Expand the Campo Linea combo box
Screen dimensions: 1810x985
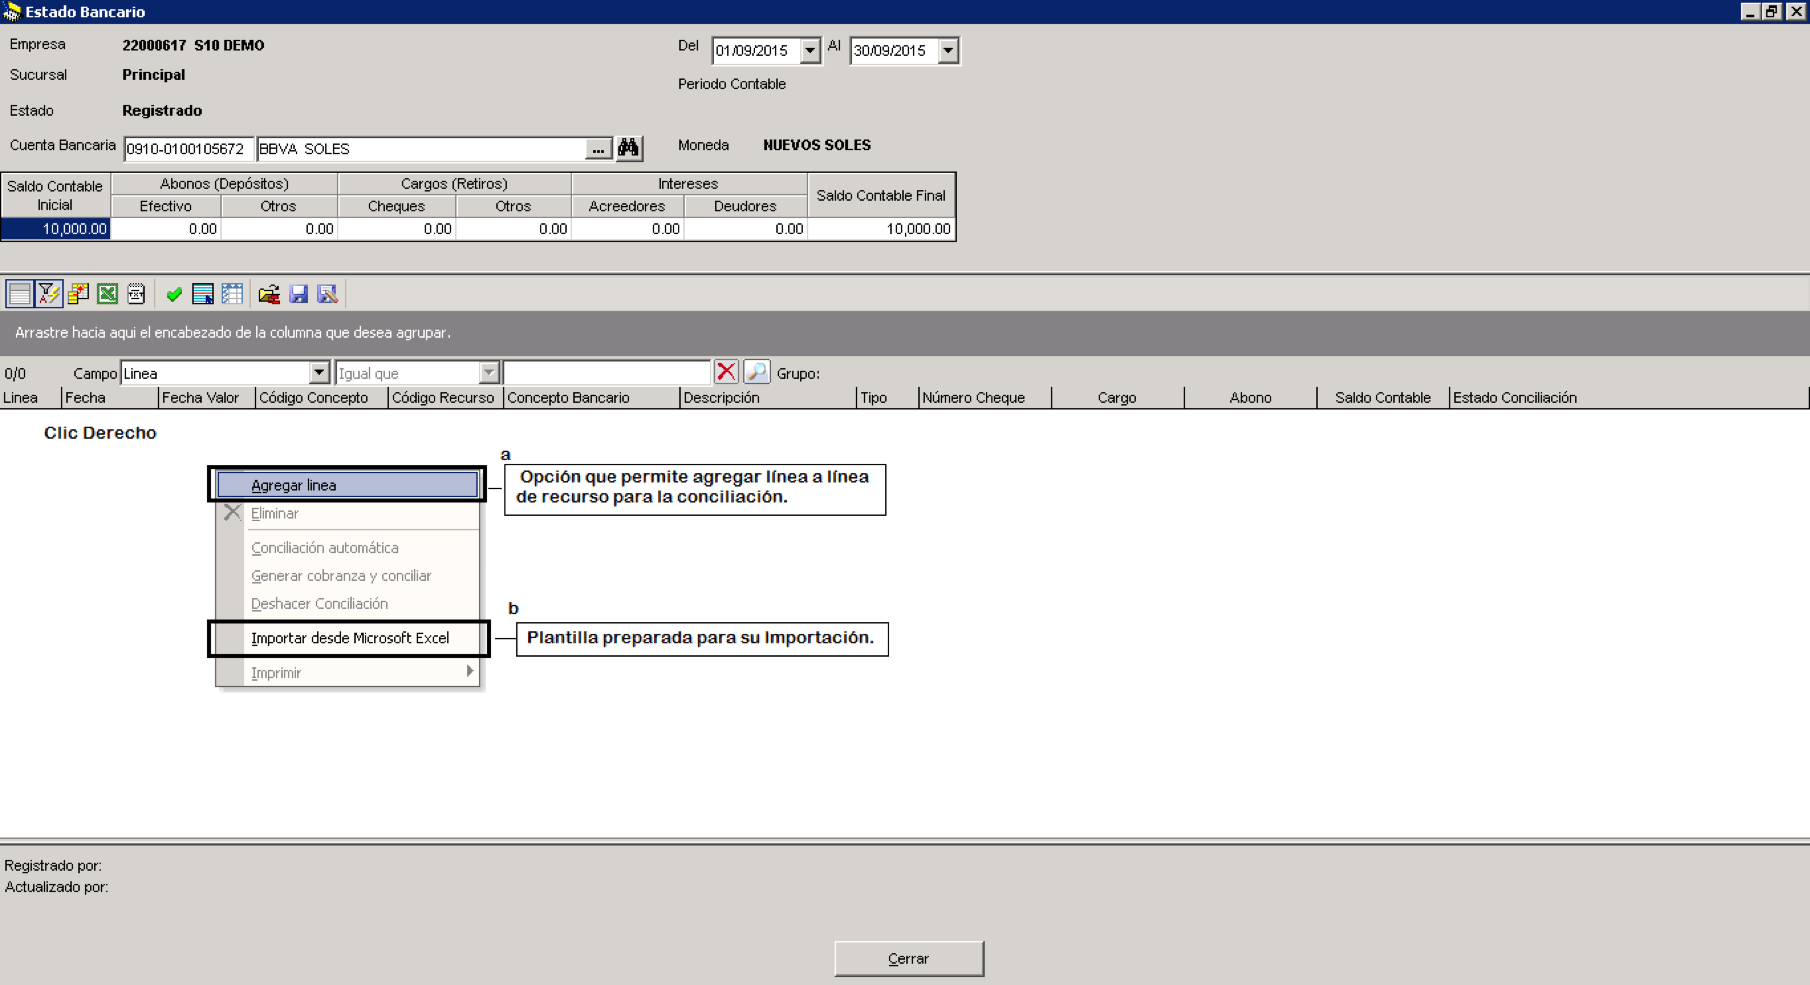(x=319, y=373)
